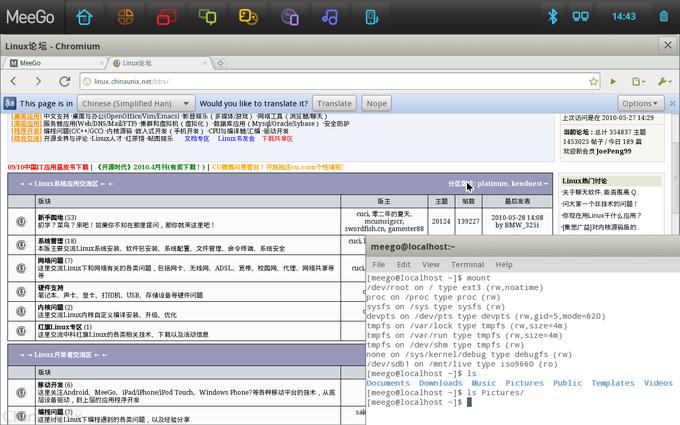Viewport: 680px width, 425px height.
Task: Click the Downloads folder in terminal output
Action: [441, 383]
